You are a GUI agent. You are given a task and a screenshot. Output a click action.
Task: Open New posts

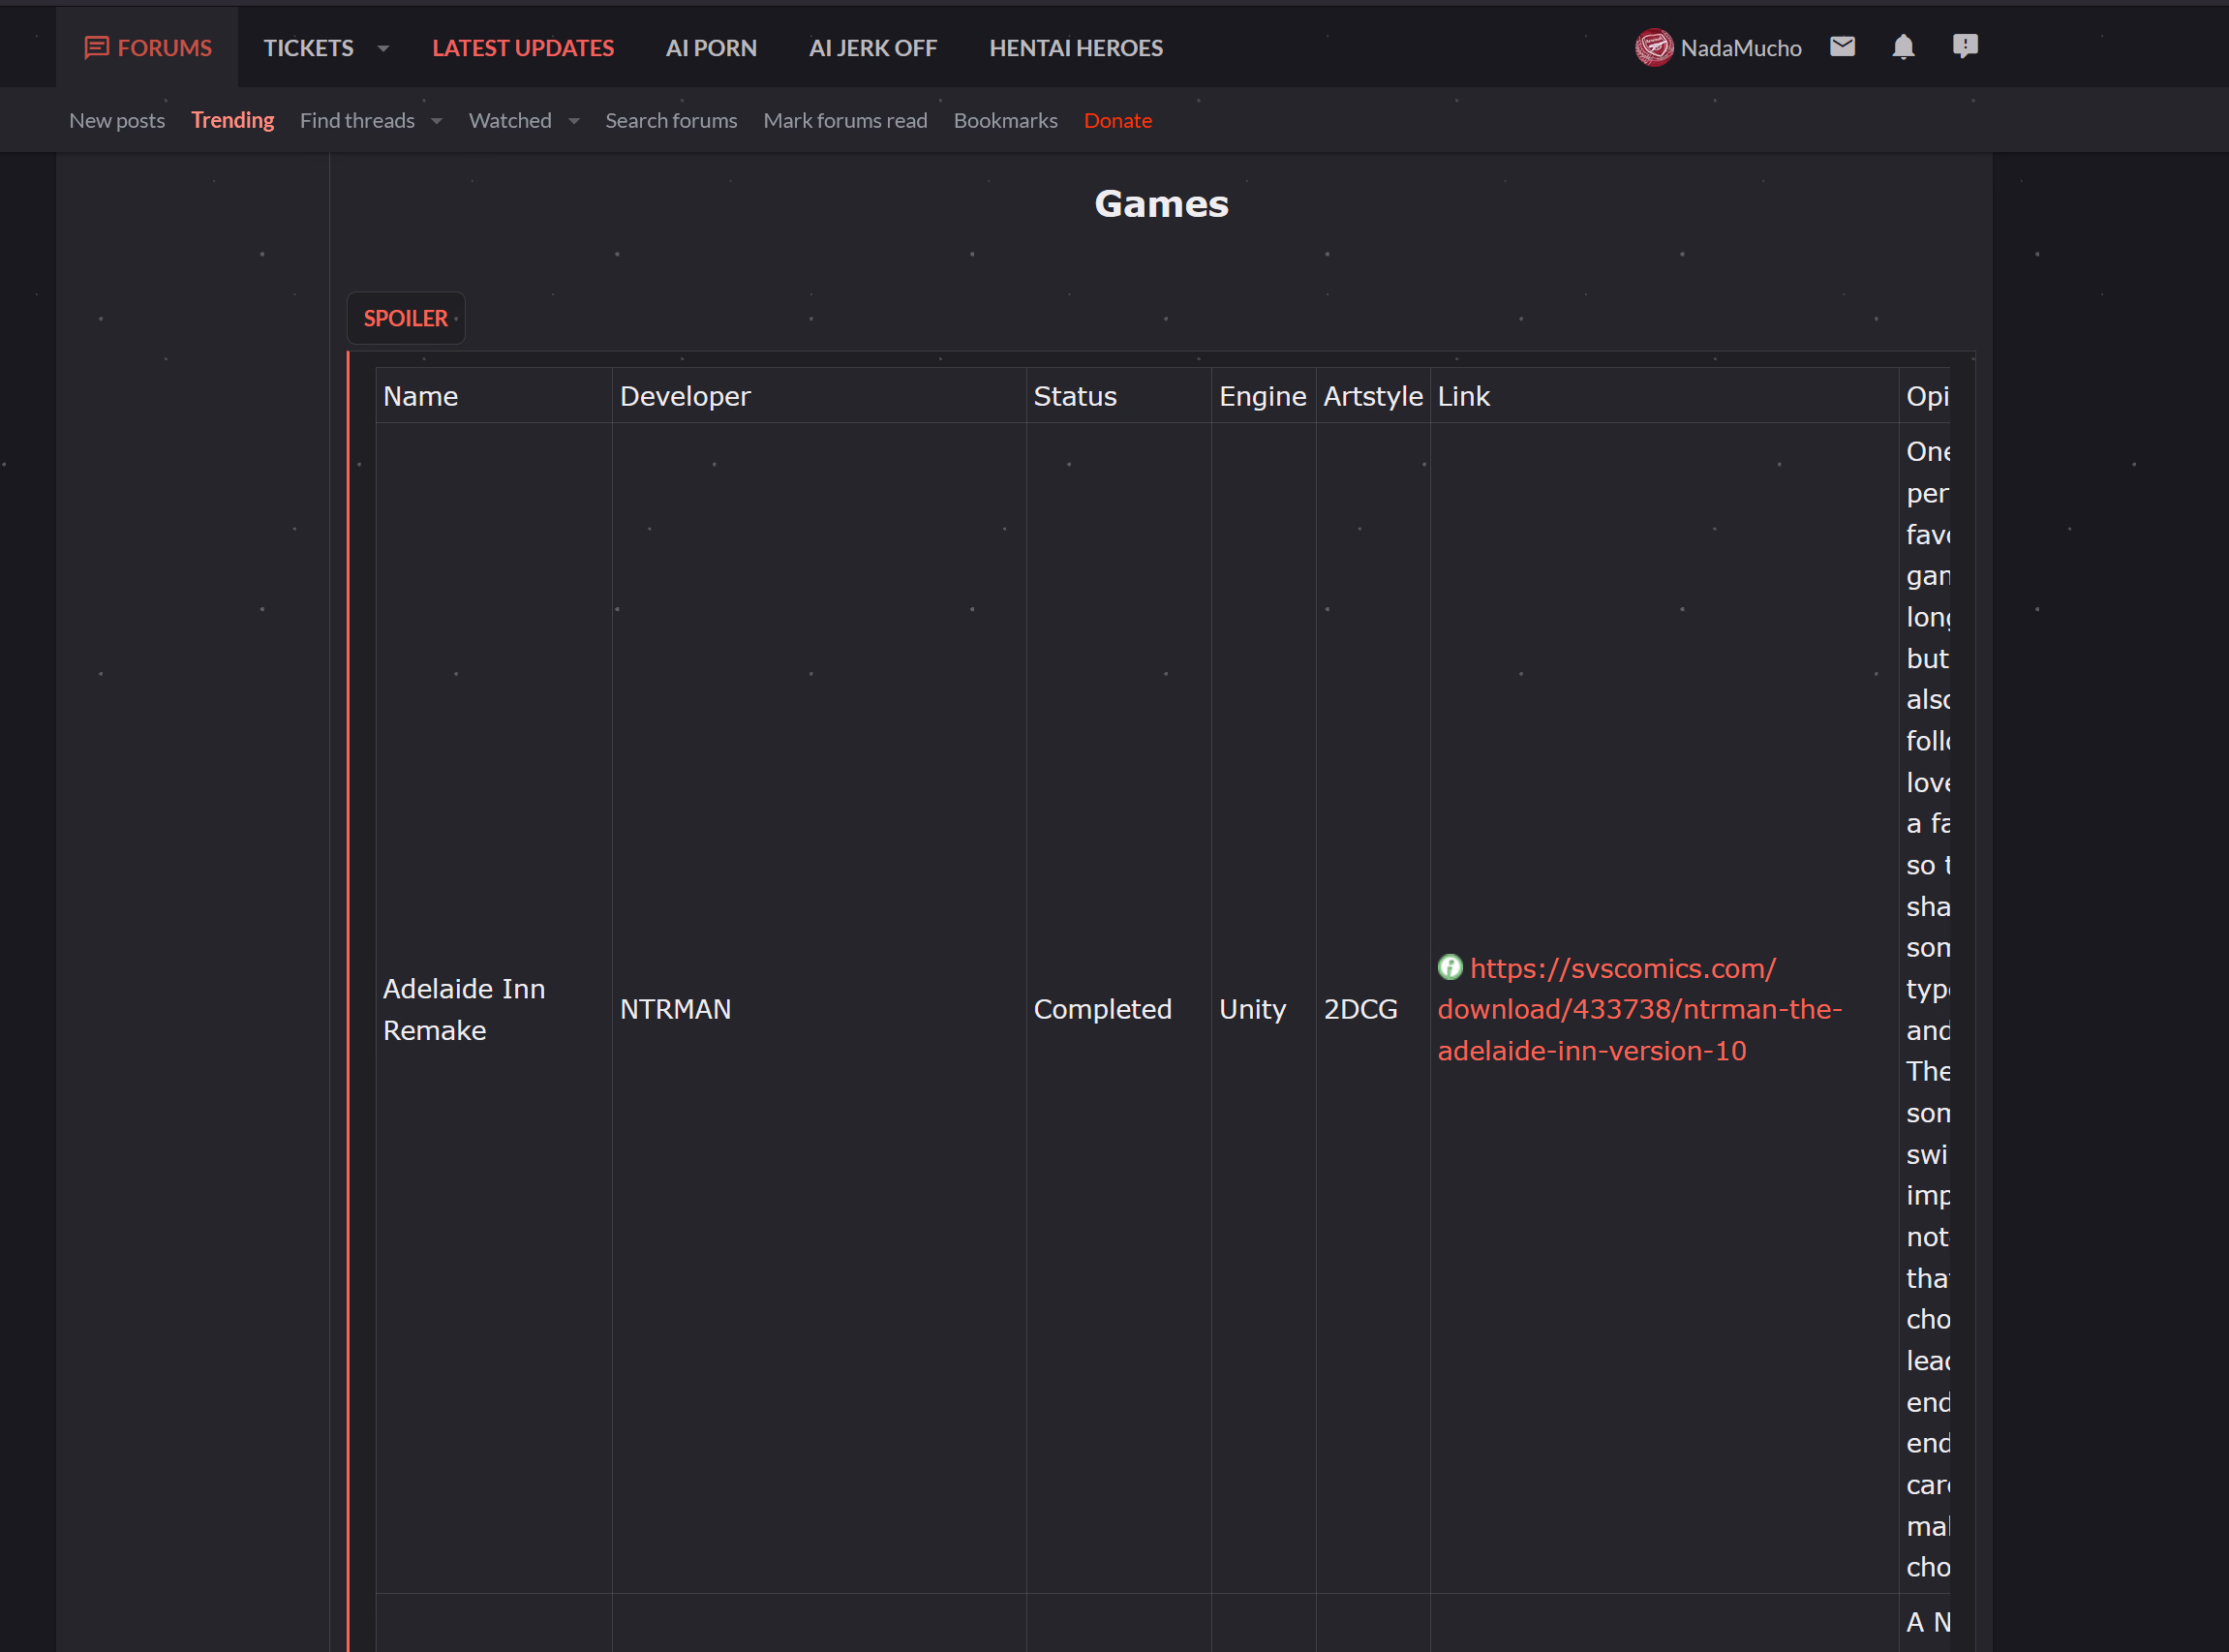point(117,120)
